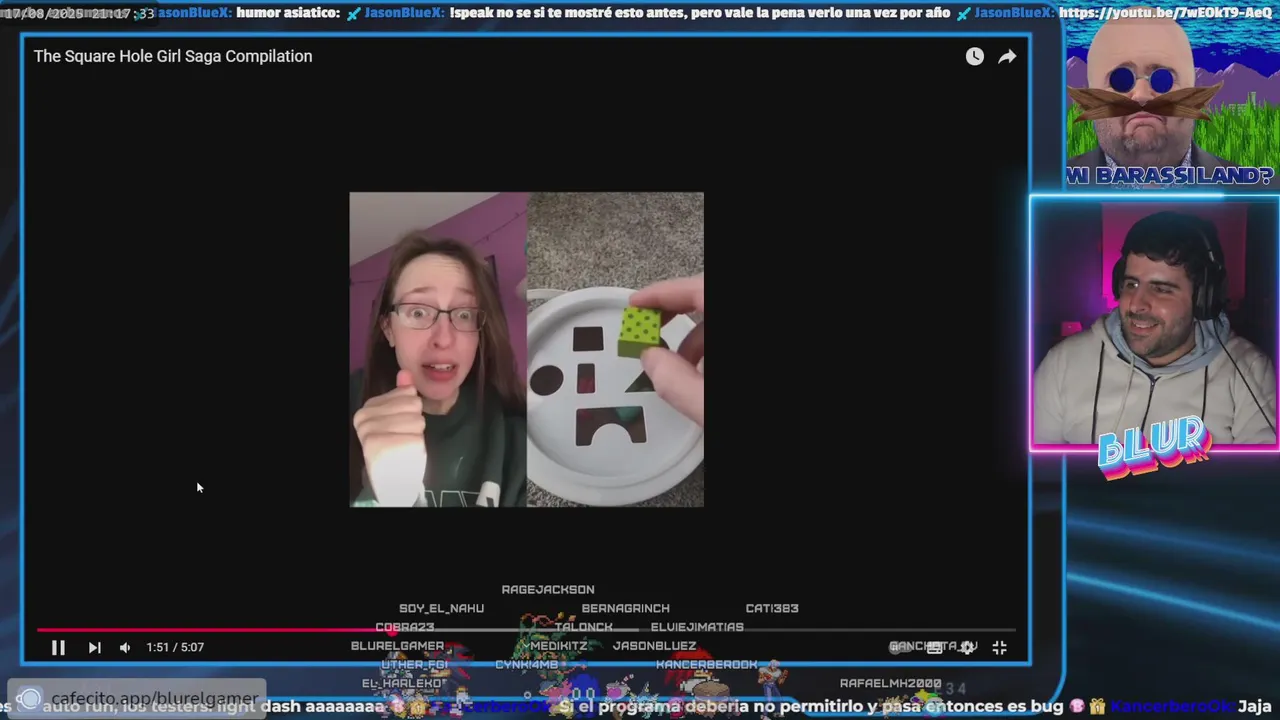Skip to the next video

click(x=94, y=647)
